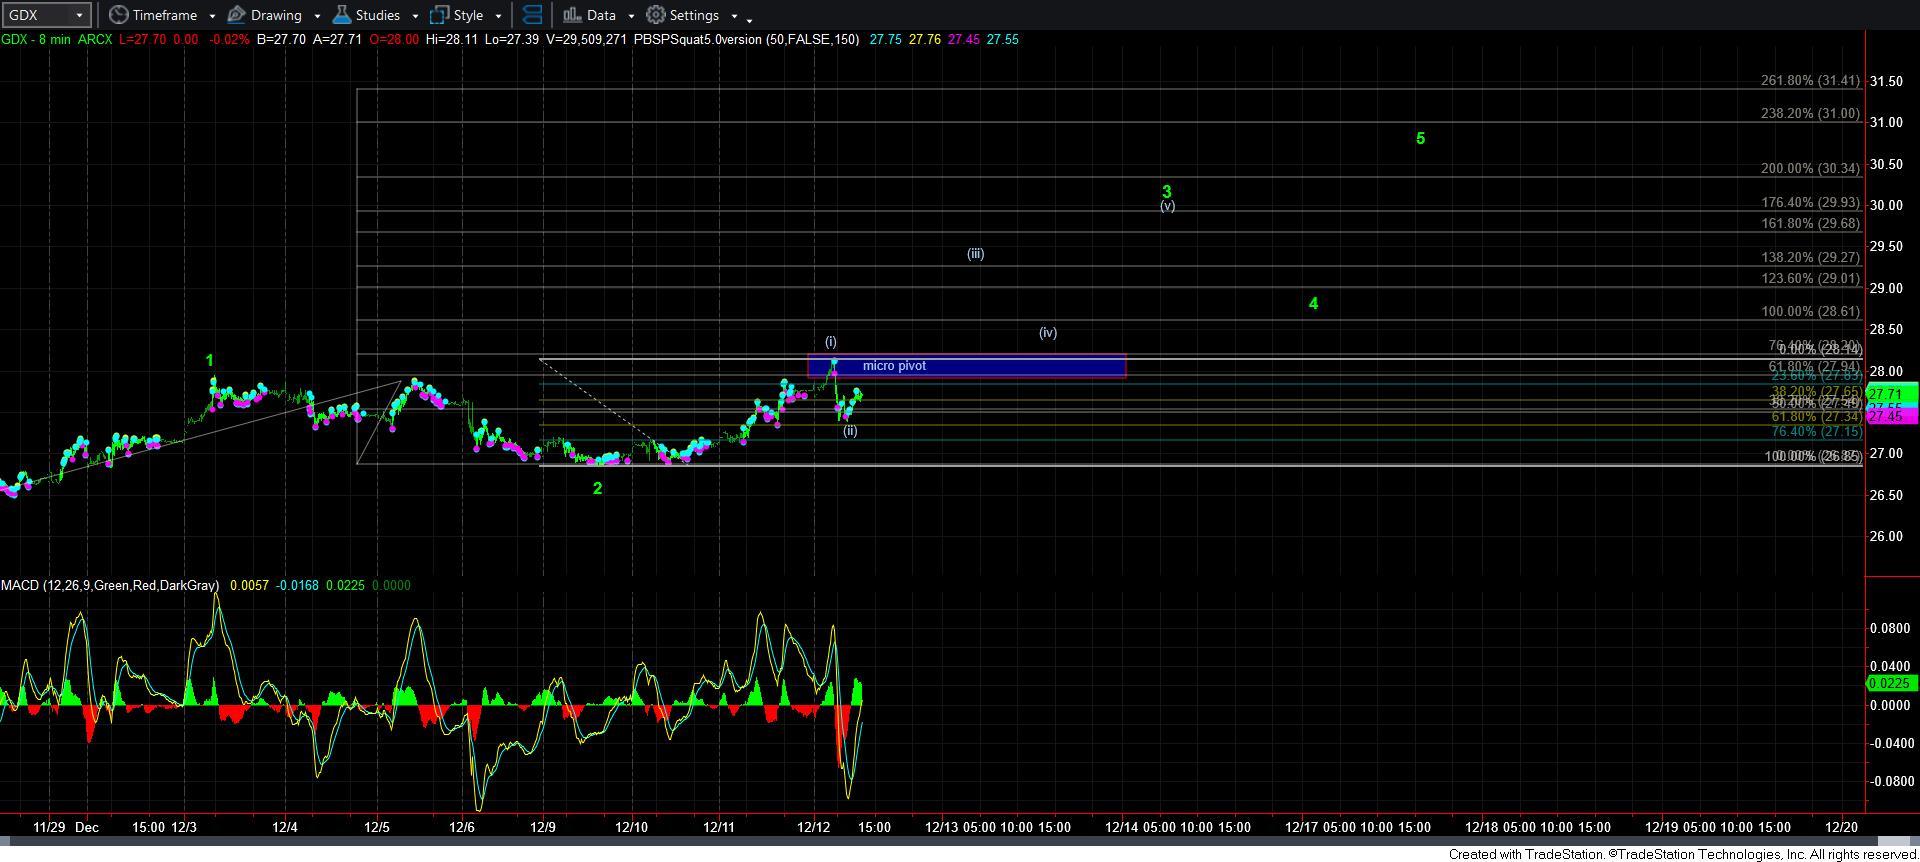Click the Studies flask icon

tap(342, 15)
